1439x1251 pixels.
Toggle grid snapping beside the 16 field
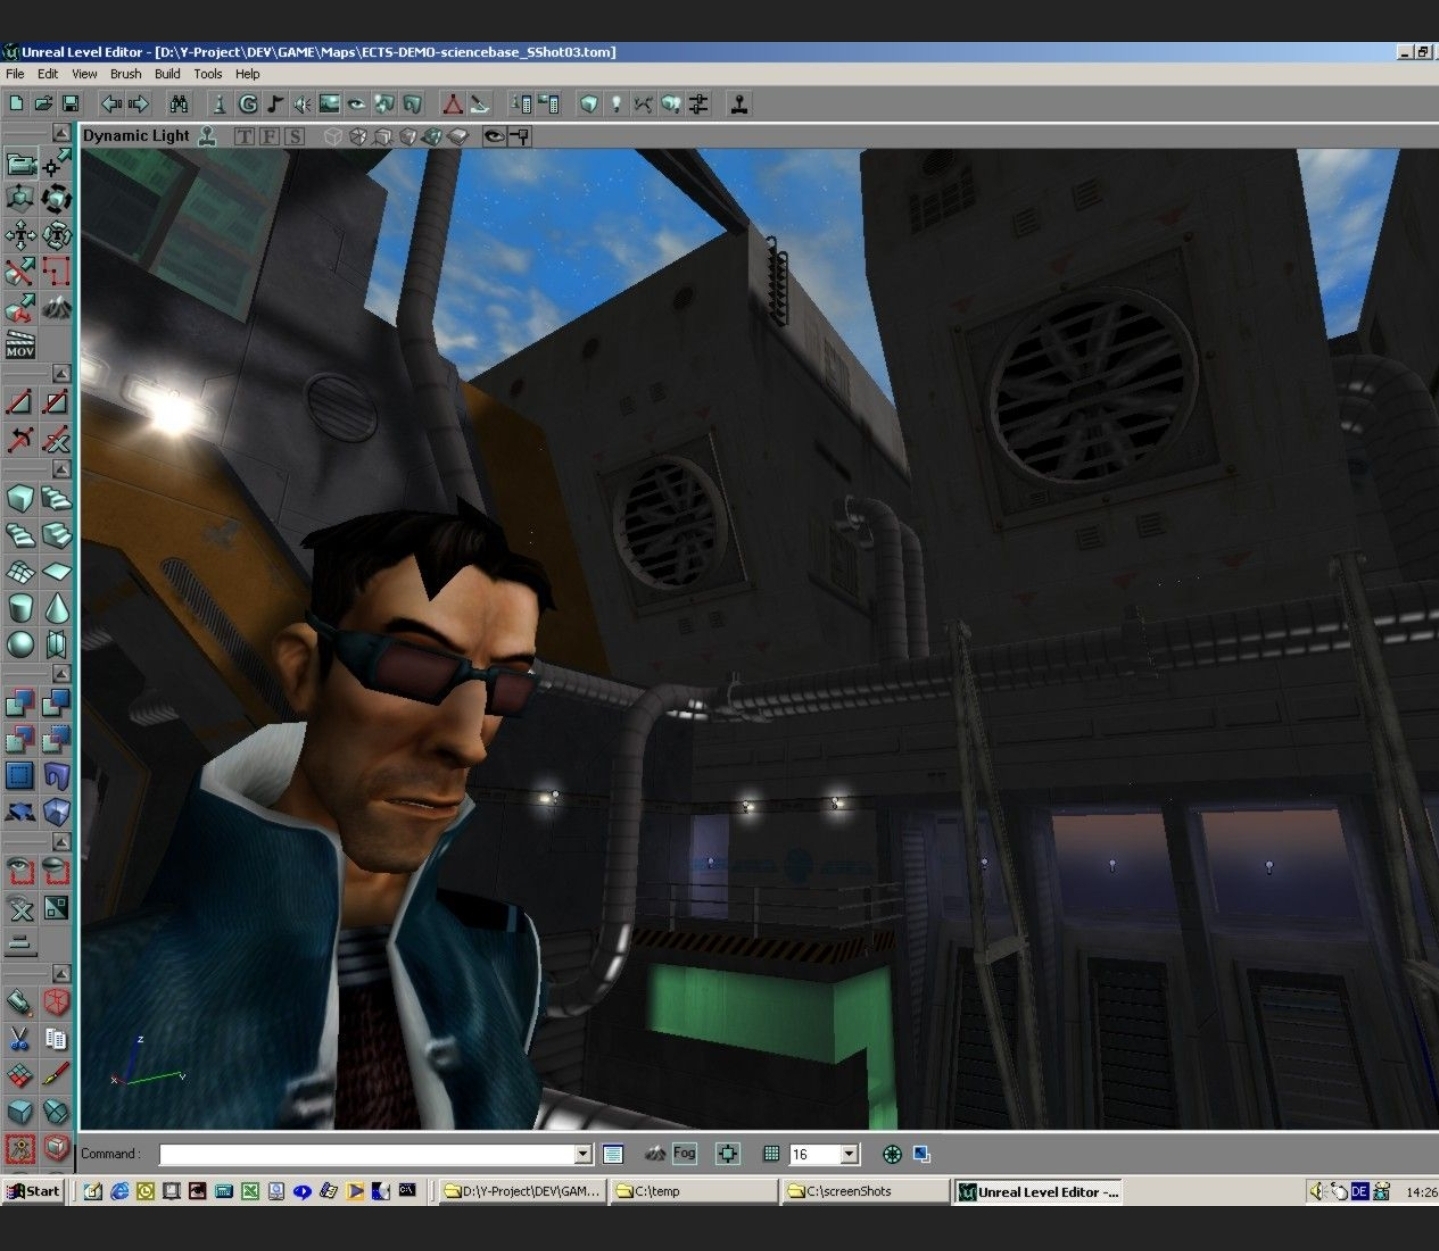coord(771,1153)
